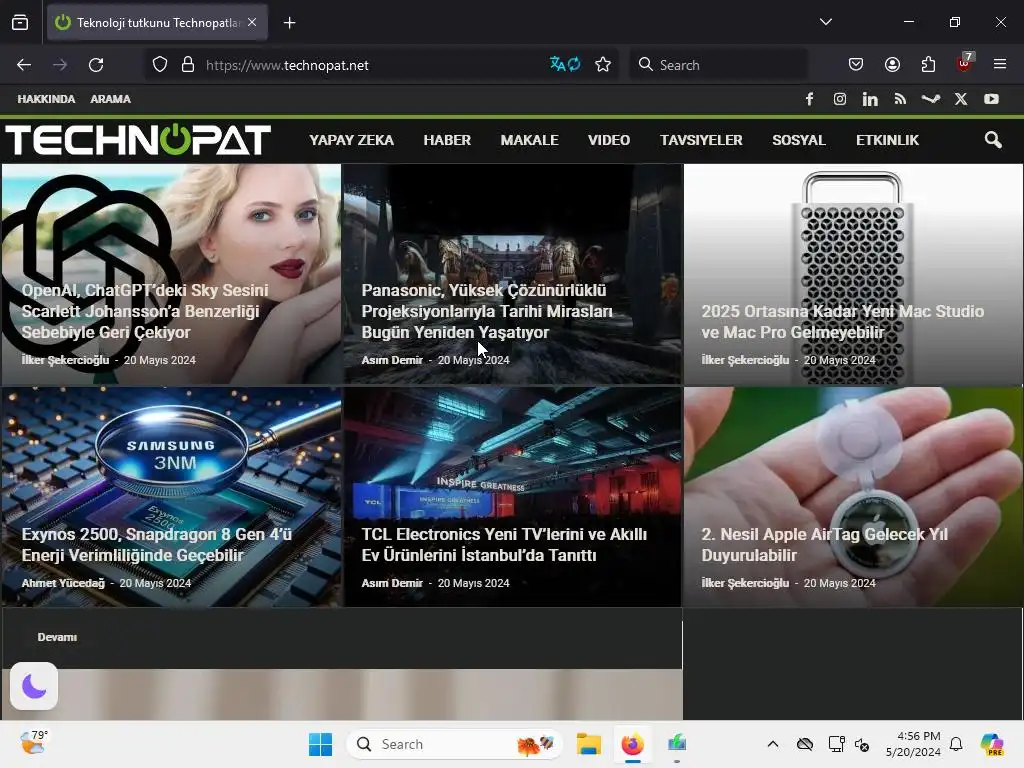Open the ETKINLIK menu item
The image size is (1024, 768).
[x=887, y=140]
